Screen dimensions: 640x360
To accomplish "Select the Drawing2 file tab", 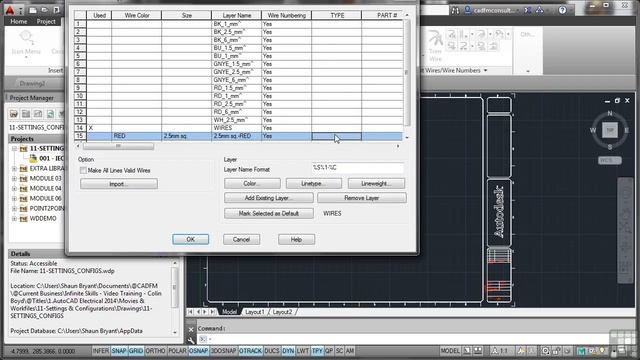I will 32,84.
